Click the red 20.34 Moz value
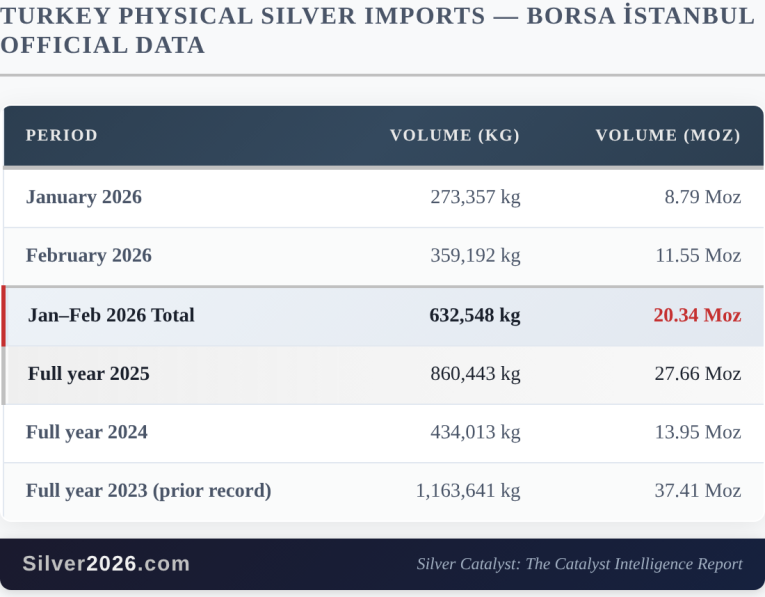 697,315
